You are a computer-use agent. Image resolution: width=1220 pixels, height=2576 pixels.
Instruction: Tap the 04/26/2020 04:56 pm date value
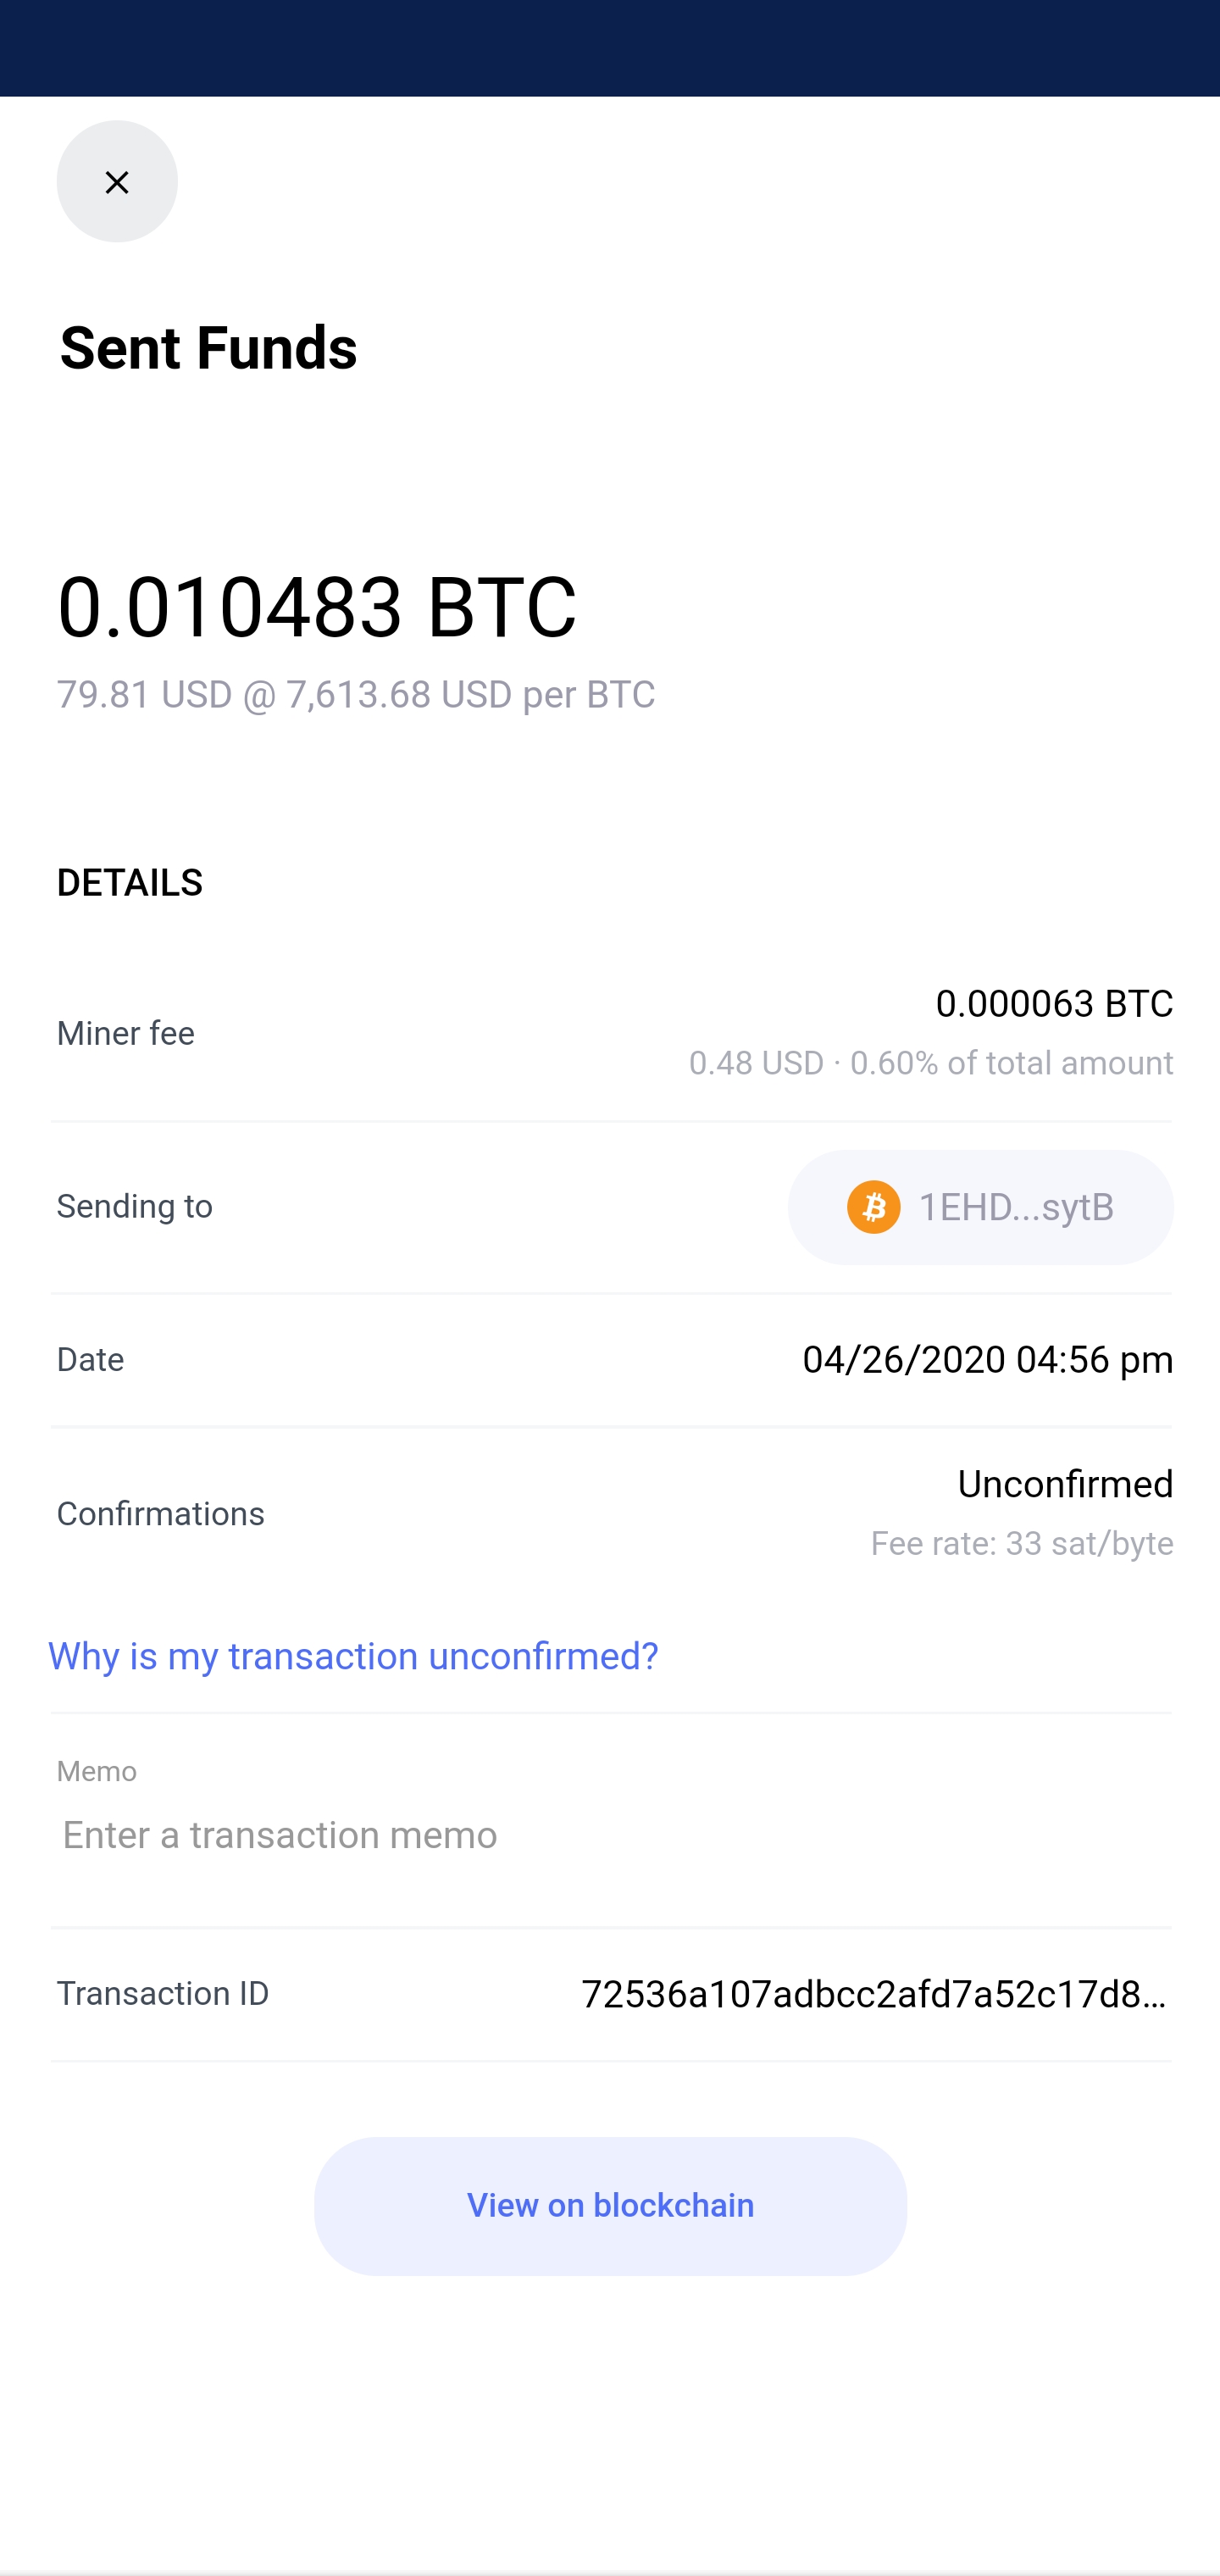(x=987, y=1359)
